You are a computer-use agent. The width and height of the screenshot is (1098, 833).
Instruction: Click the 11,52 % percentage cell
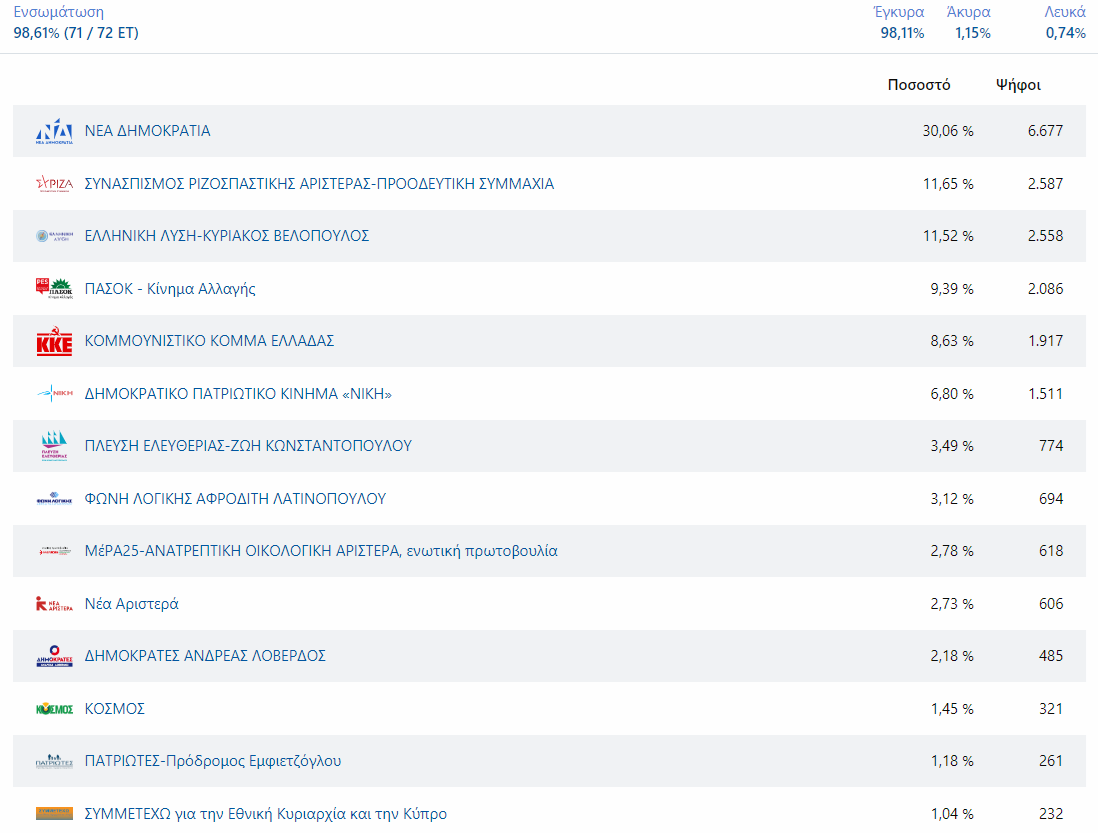point(948,236)
